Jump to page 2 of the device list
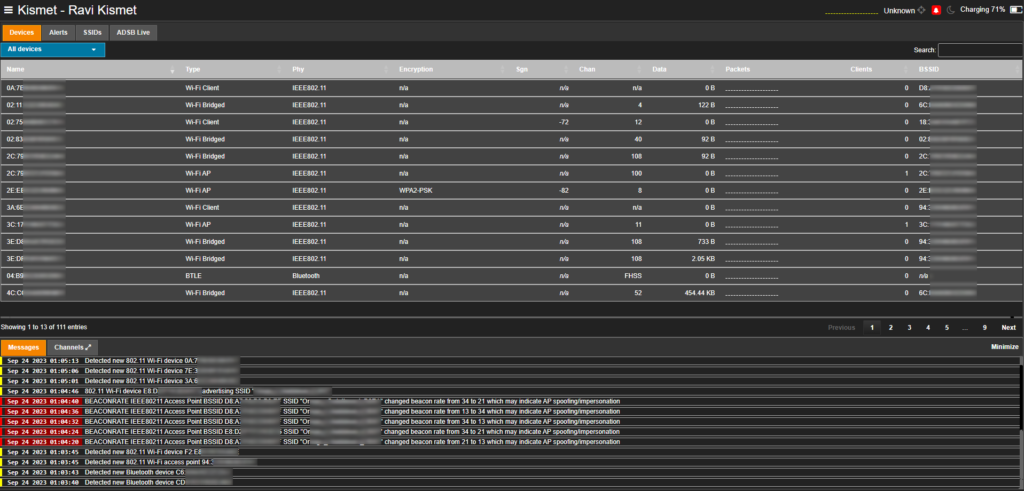 click(890, 328)
